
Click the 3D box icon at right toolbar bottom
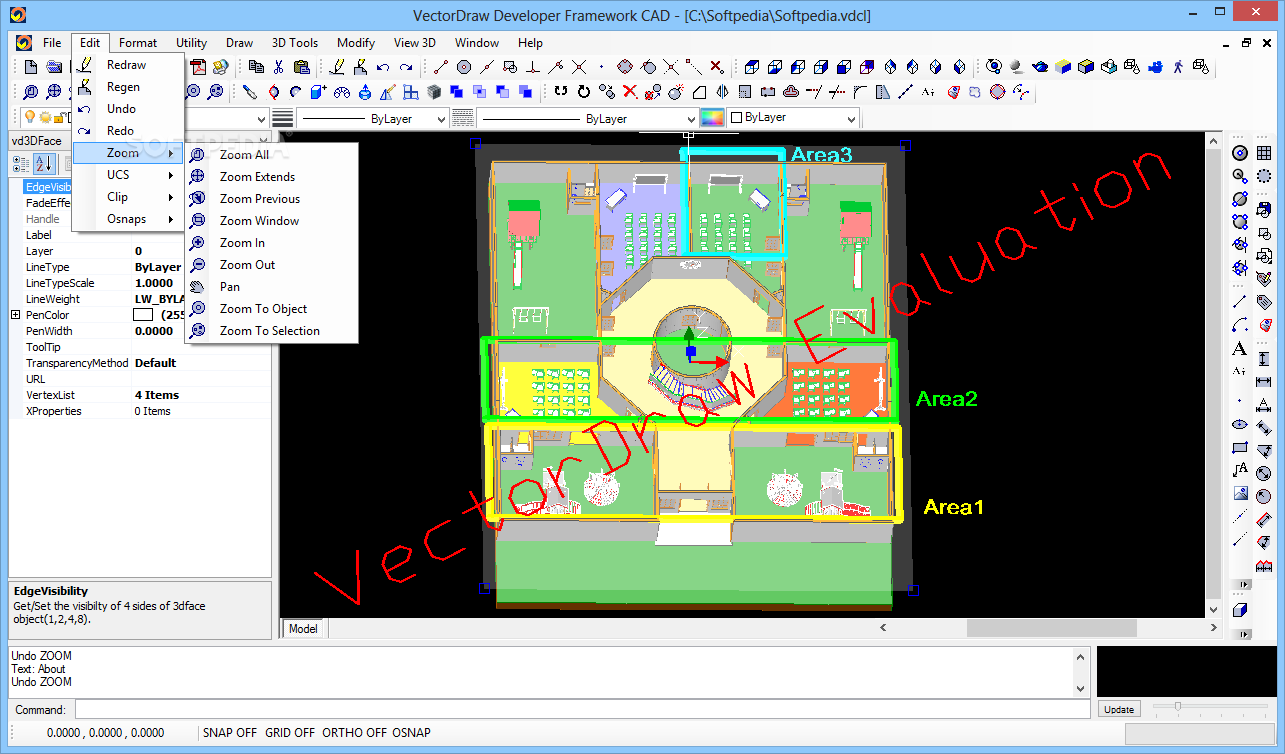[1240, 609]
